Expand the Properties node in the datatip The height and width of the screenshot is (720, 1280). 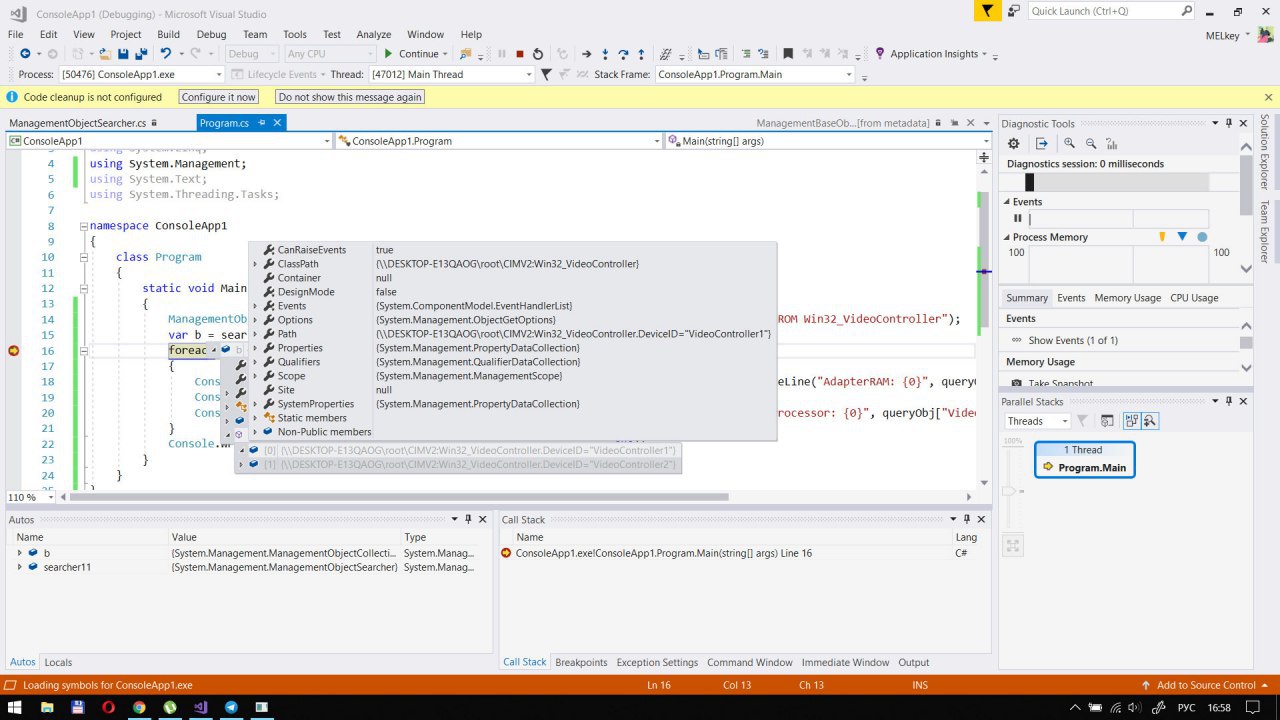[x=255, y=348]
